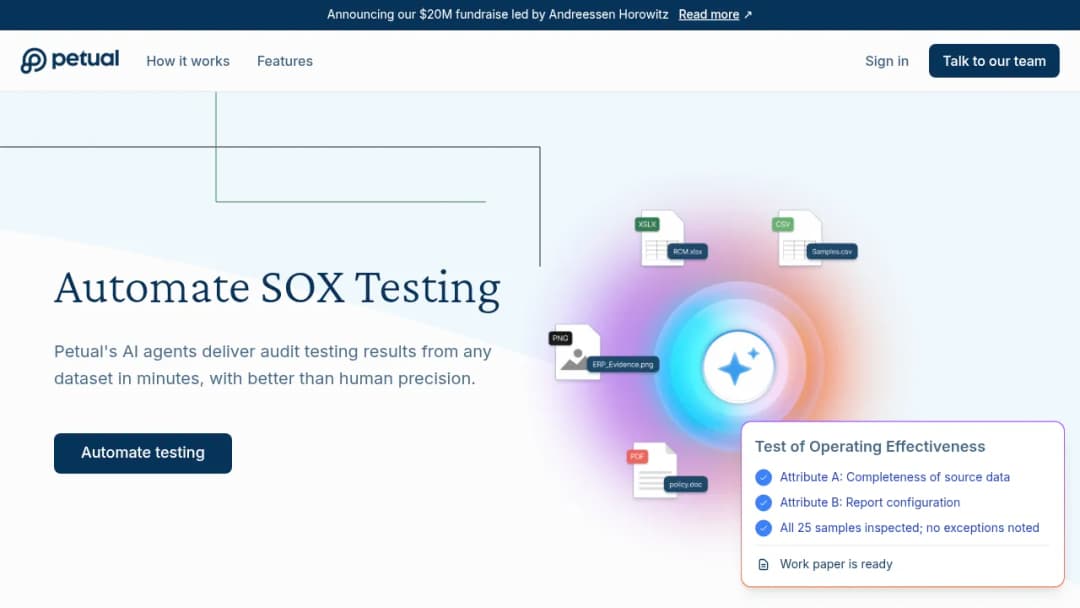Click the 'Automate SOX Testing' headline
Screen dimensions: 1080x608
click(278, 289)
